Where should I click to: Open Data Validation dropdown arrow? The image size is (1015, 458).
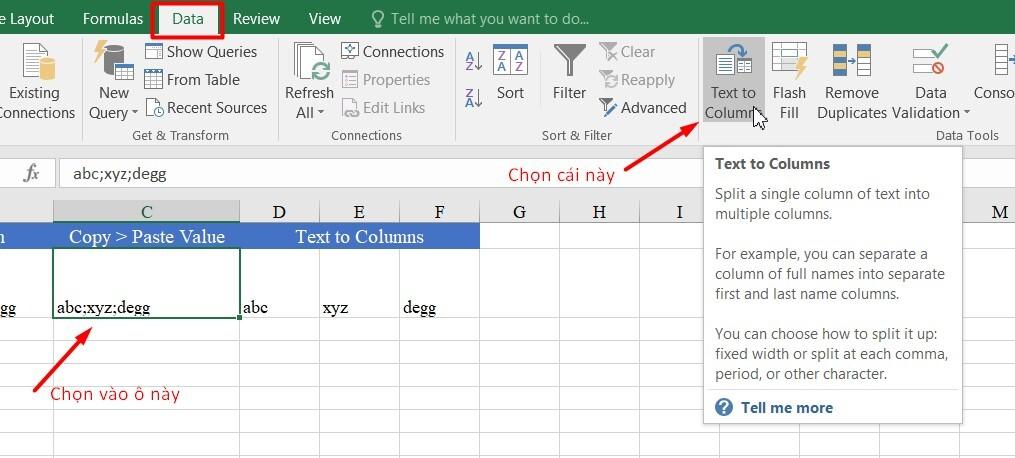(966, 114)
